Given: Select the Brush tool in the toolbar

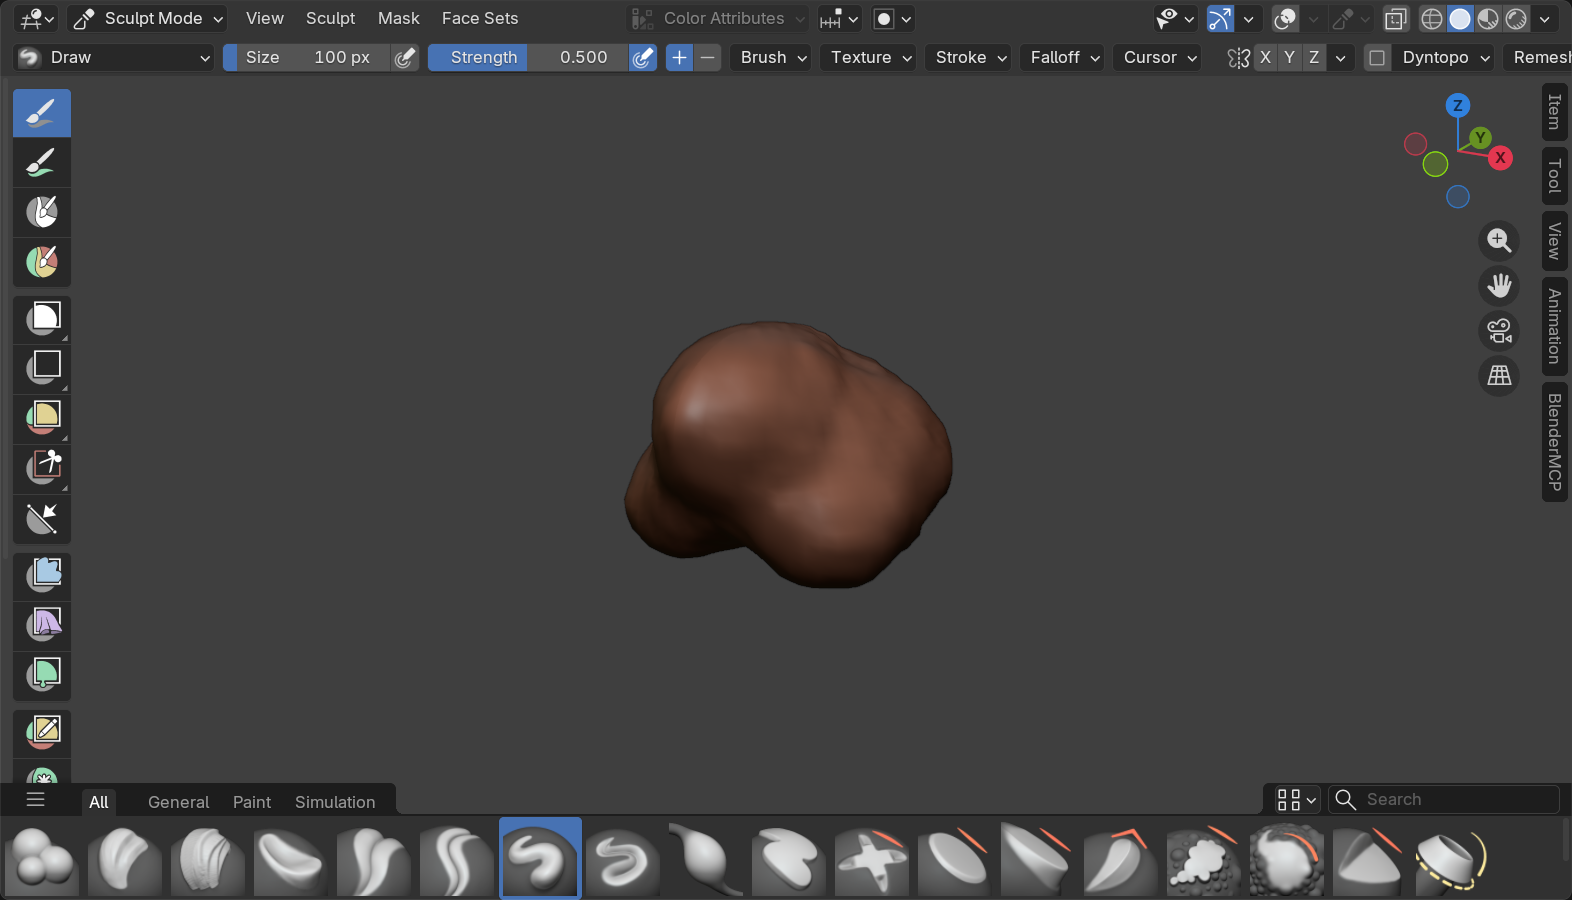Looking at the screenshot, I should pos(42,113).
